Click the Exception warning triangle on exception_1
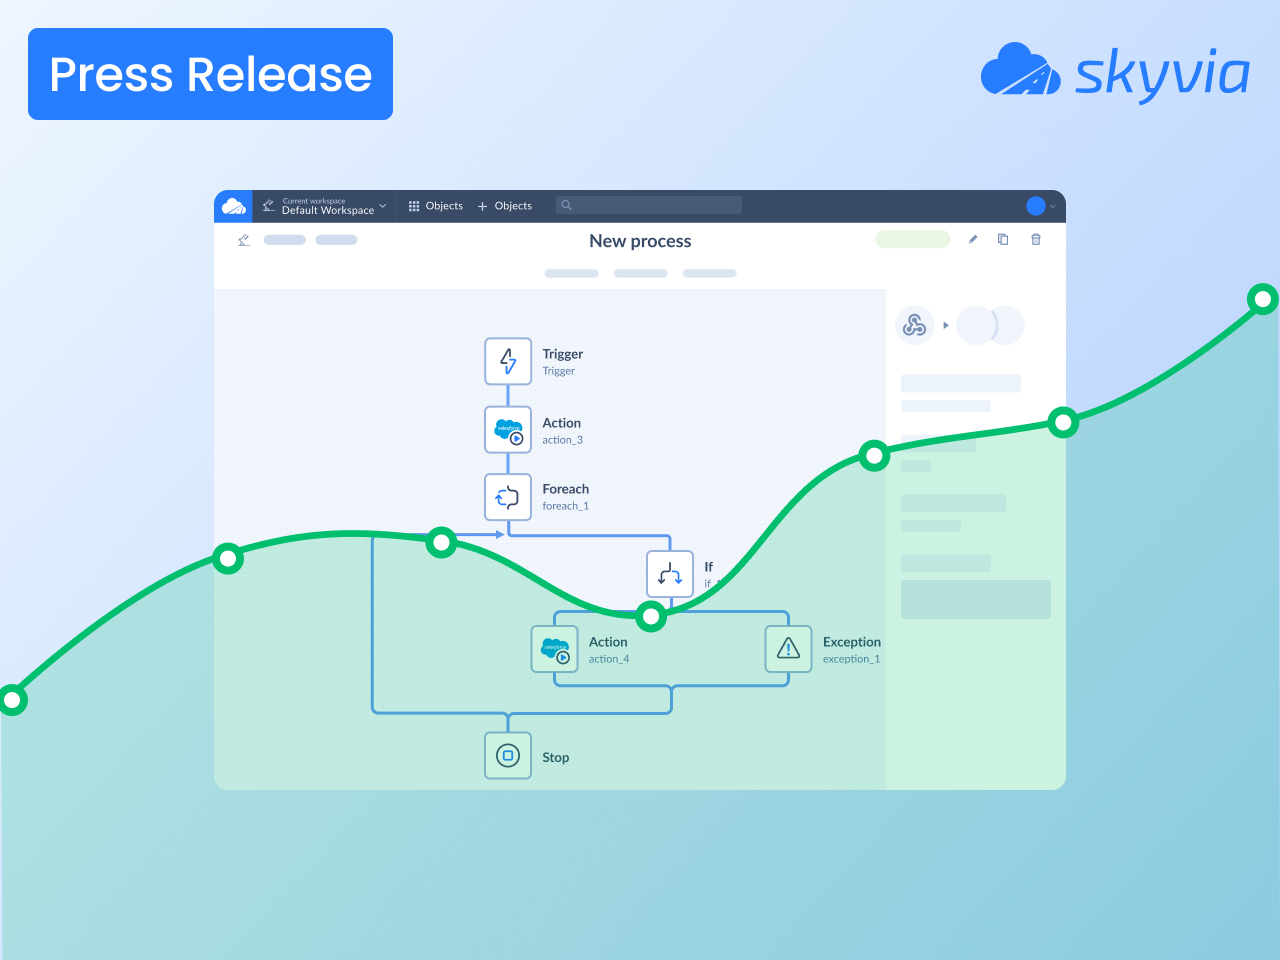The width and height of the screenshot is (1280, 960). (789, 649)
